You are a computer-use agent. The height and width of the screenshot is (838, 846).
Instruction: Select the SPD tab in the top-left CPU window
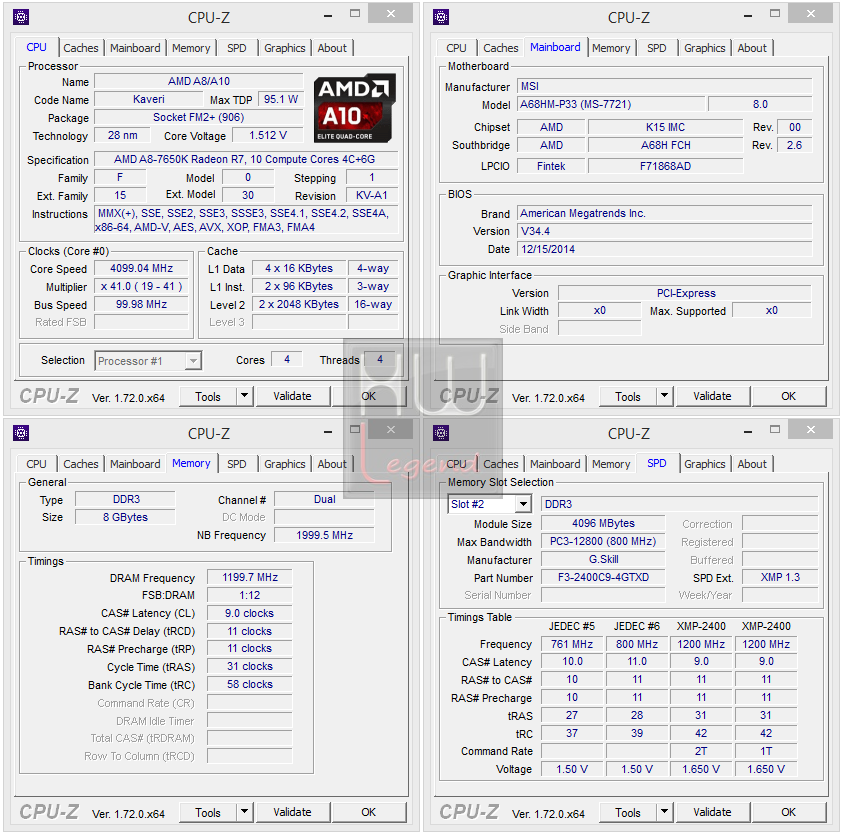click(236, 48)
